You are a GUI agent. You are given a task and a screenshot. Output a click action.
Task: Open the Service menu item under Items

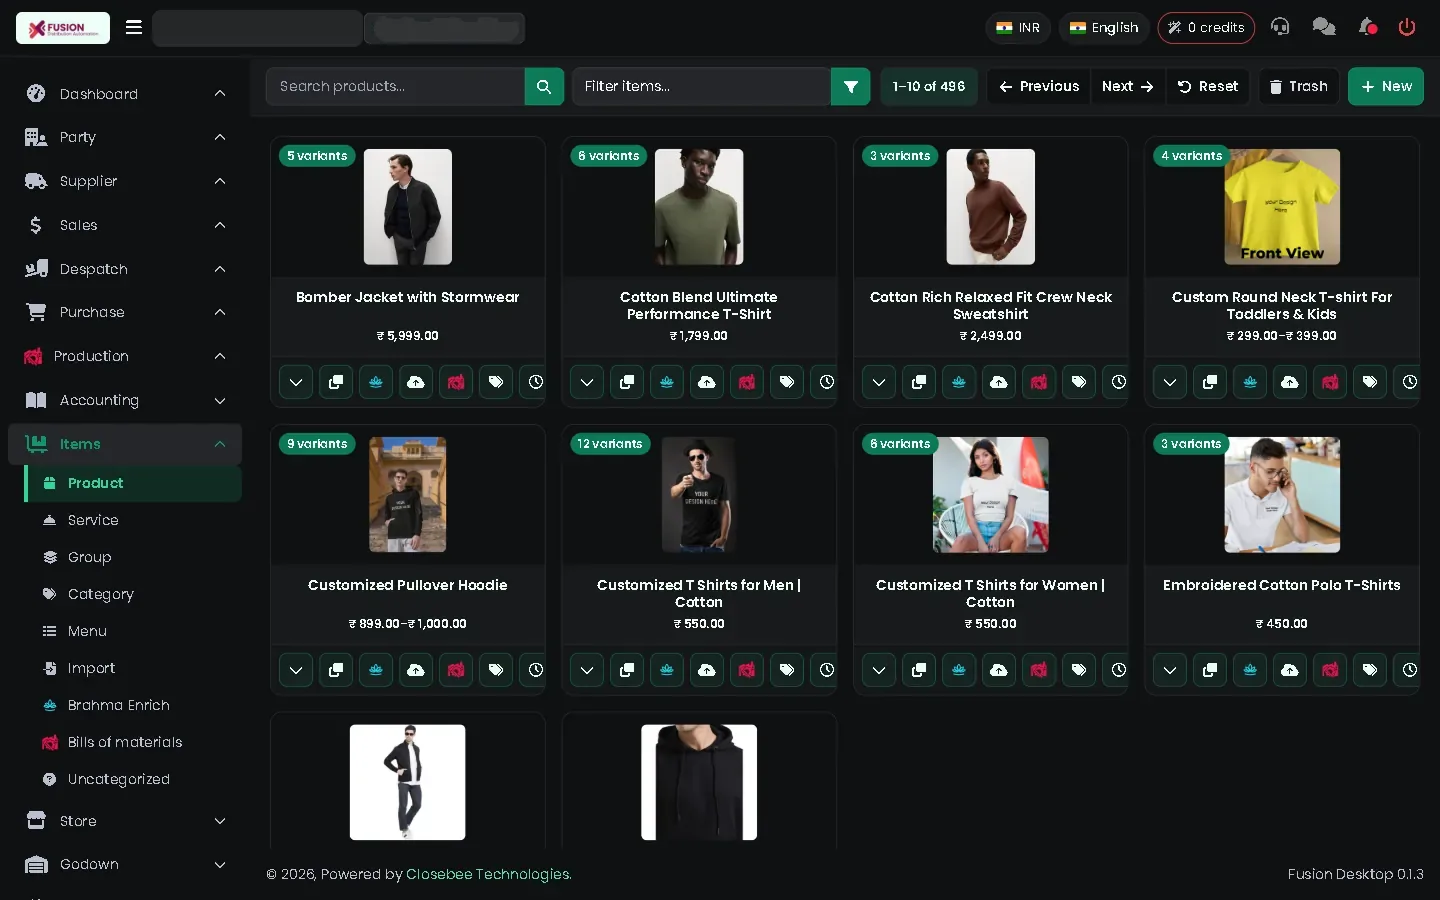pyautogui.click(x=133, y=520)
